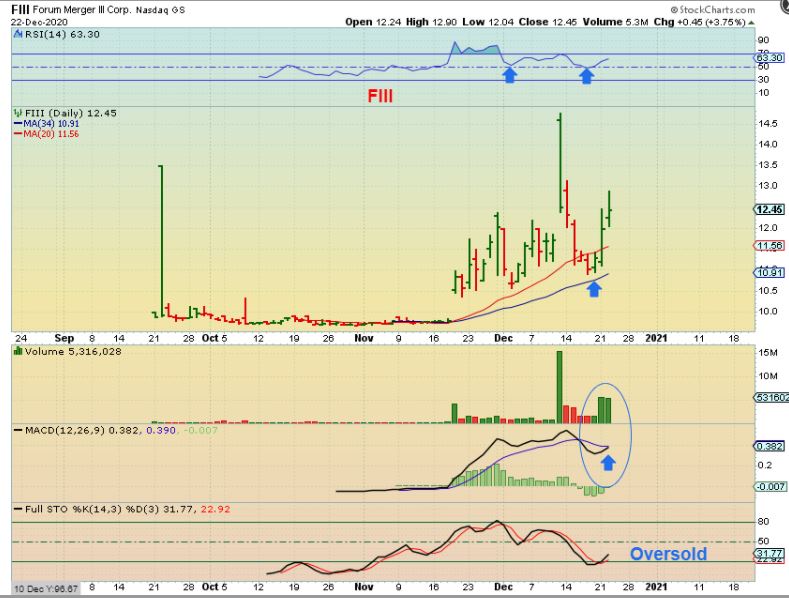Click the 15M volume axis label

(768, 352)
